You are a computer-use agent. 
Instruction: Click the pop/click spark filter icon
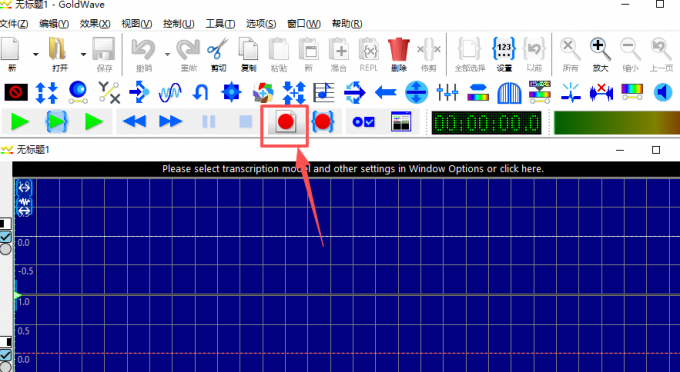[570, 92]
